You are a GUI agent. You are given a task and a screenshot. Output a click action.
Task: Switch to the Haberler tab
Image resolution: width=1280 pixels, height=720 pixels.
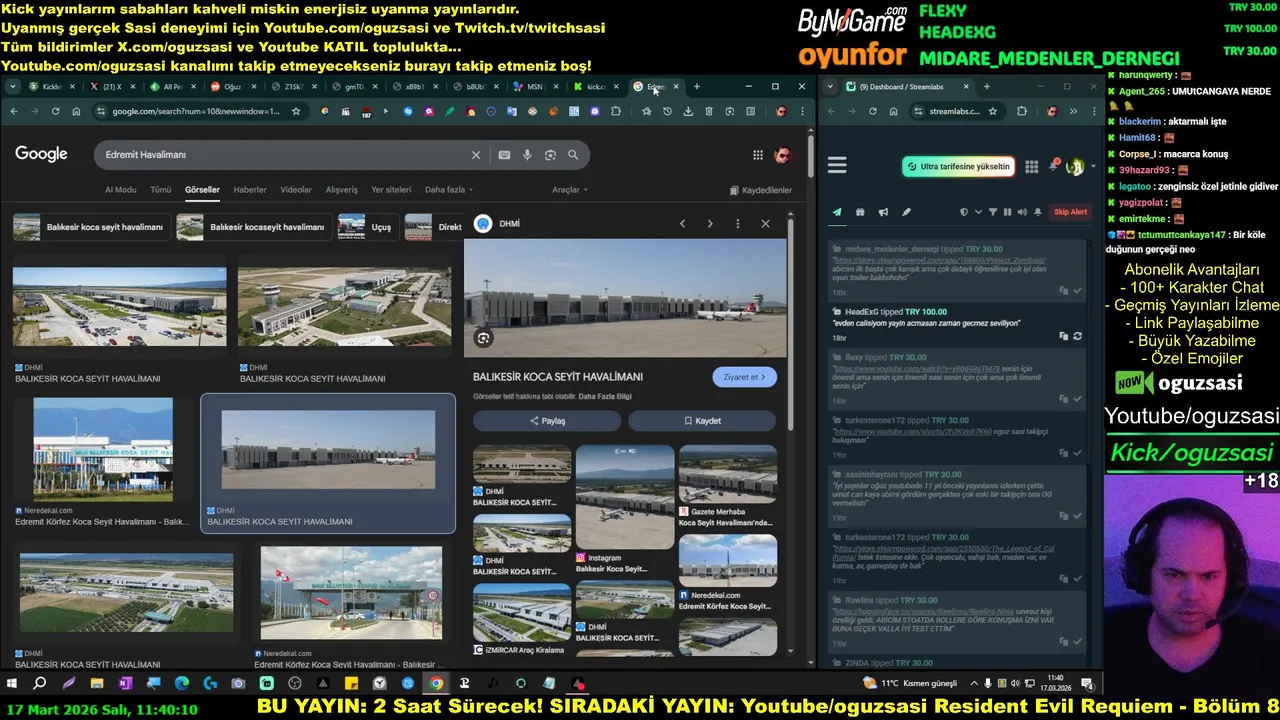point(250,190)
